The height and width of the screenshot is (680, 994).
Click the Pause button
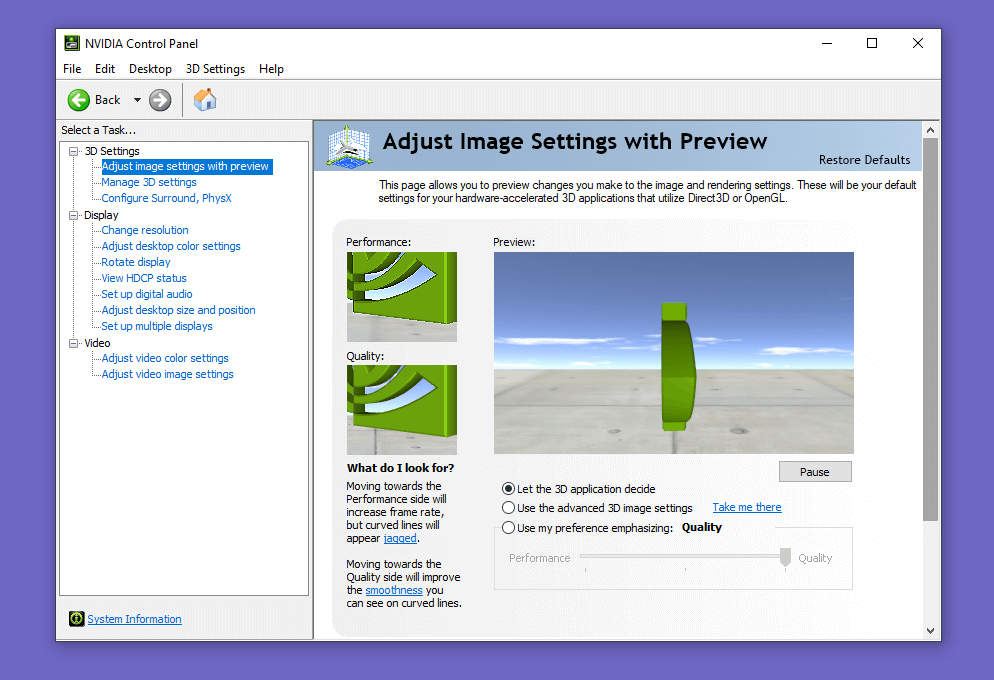[x=815, y=472]
